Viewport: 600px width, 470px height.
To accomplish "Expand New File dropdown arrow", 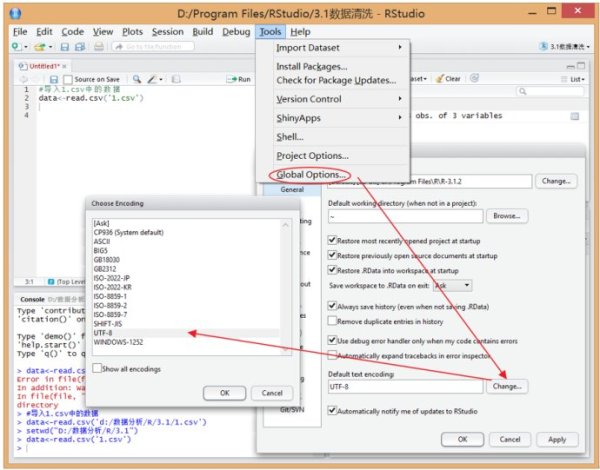I will 26,47.
